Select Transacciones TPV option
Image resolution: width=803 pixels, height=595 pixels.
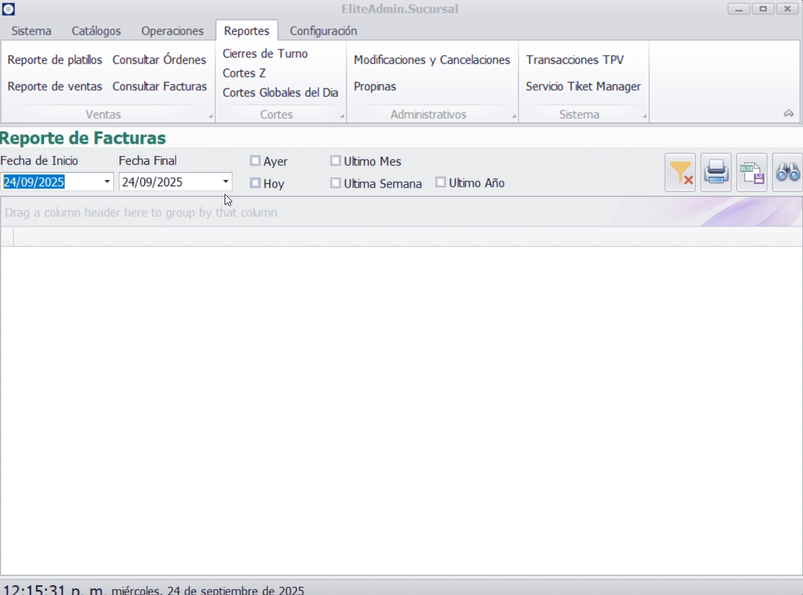click(574, 60)
